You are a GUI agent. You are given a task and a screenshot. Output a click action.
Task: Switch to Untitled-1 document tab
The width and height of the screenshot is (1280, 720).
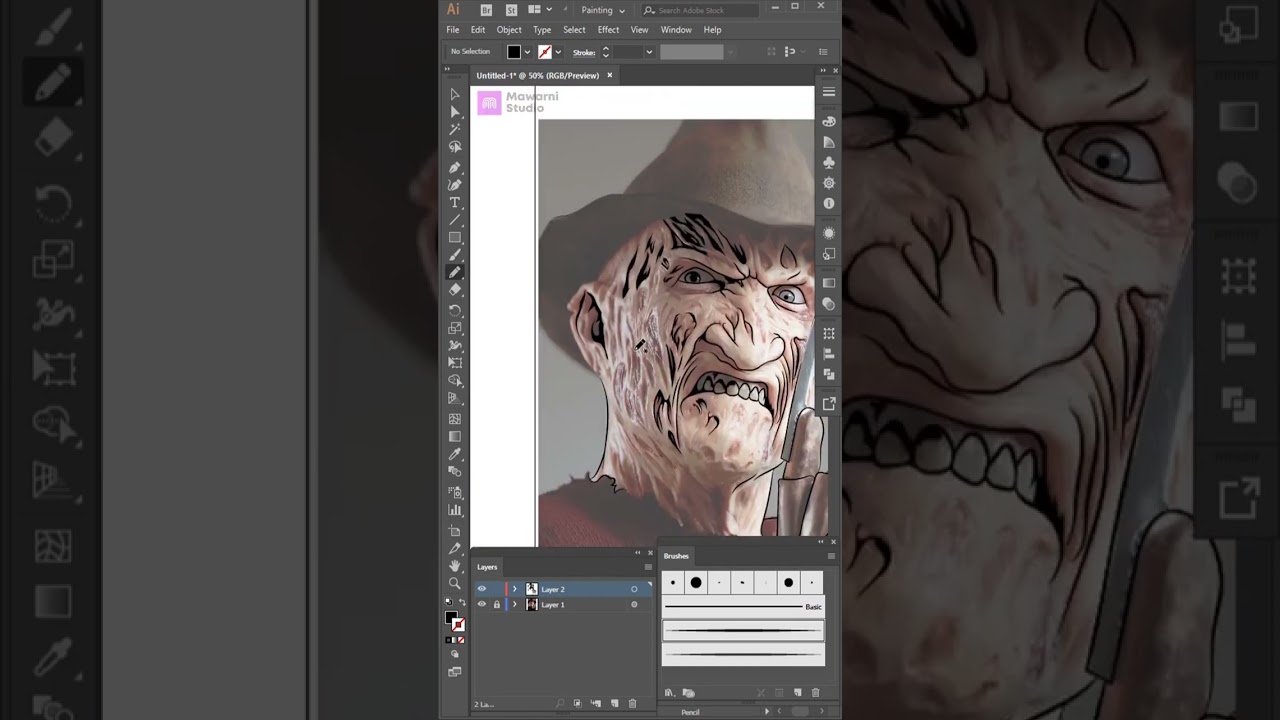(x=538, y=75)
